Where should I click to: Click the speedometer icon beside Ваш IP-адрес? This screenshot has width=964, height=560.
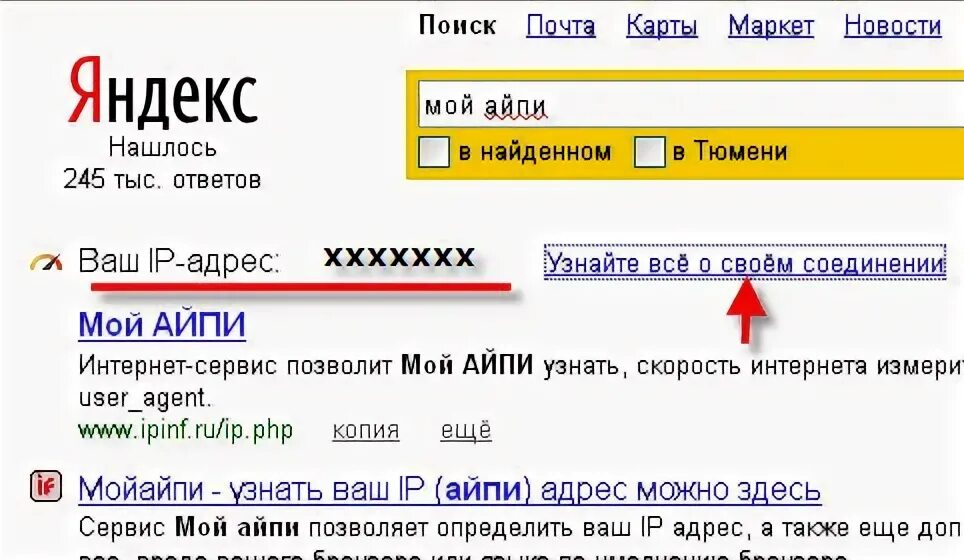tap(46, 262)
